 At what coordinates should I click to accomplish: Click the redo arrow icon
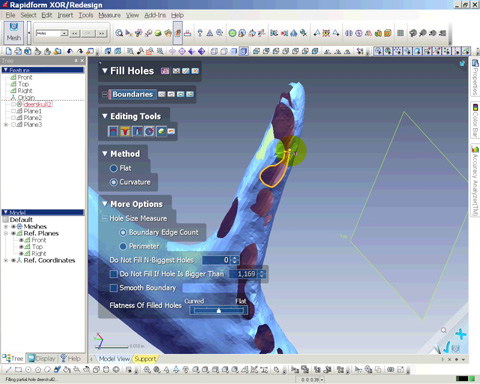(x=80, y=51)
